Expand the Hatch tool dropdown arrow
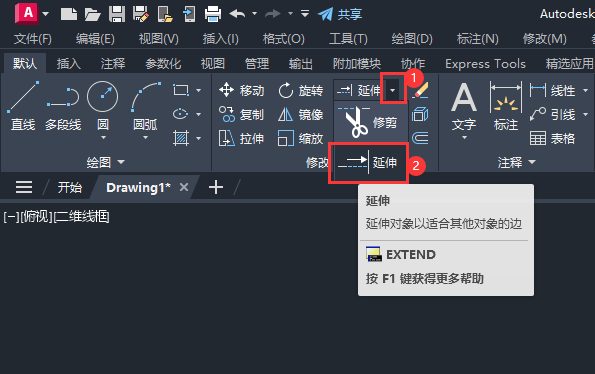This screenshot has height=374, width=595. click(x=198, y=138)
